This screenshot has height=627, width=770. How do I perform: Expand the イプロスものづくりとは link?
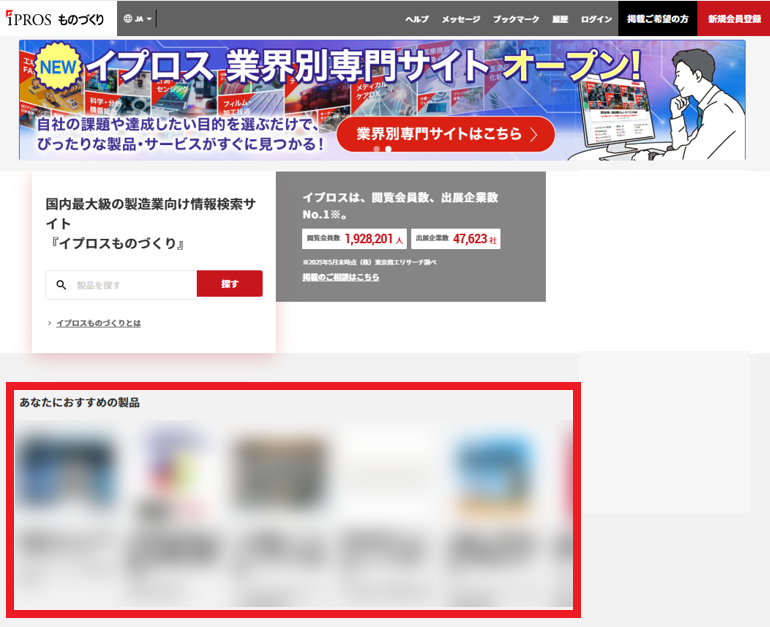tap(98, 323)
